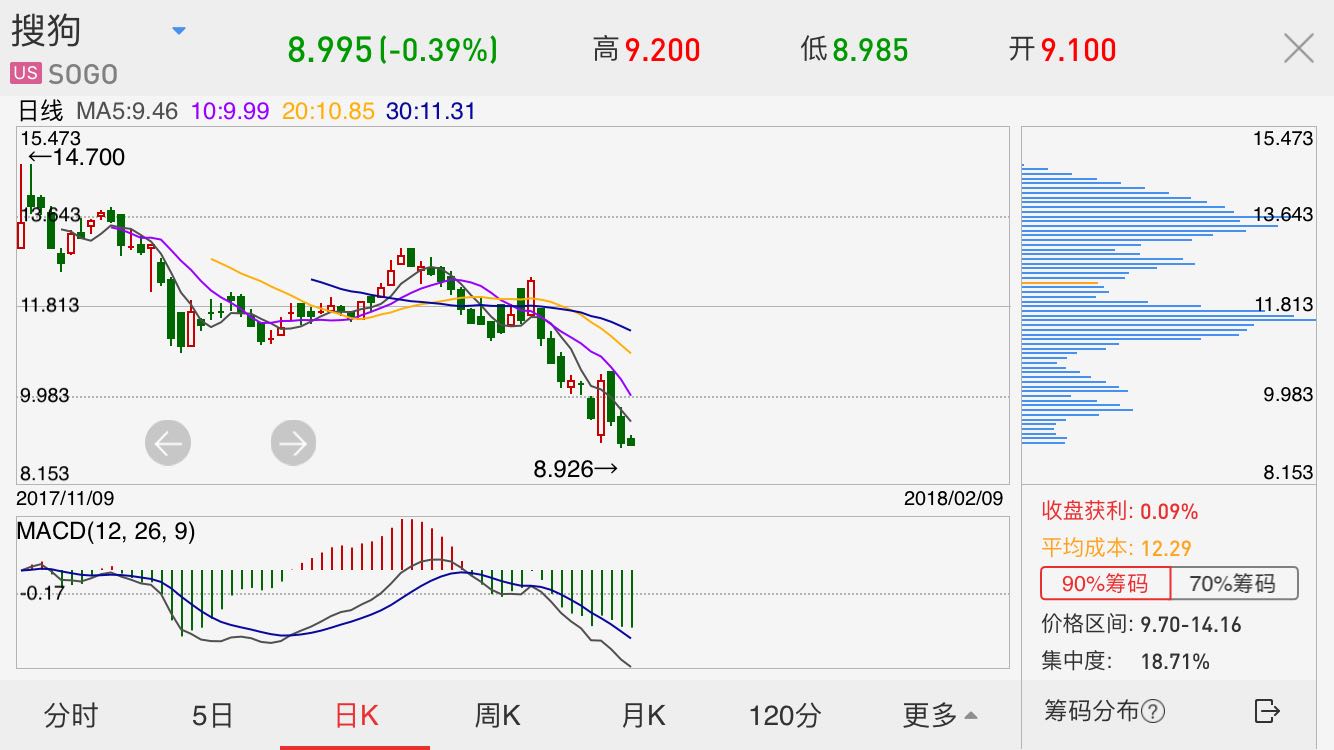The image size is (1334, 750).
Task: Expand the 更多 period options
Action: click(940, 715)
